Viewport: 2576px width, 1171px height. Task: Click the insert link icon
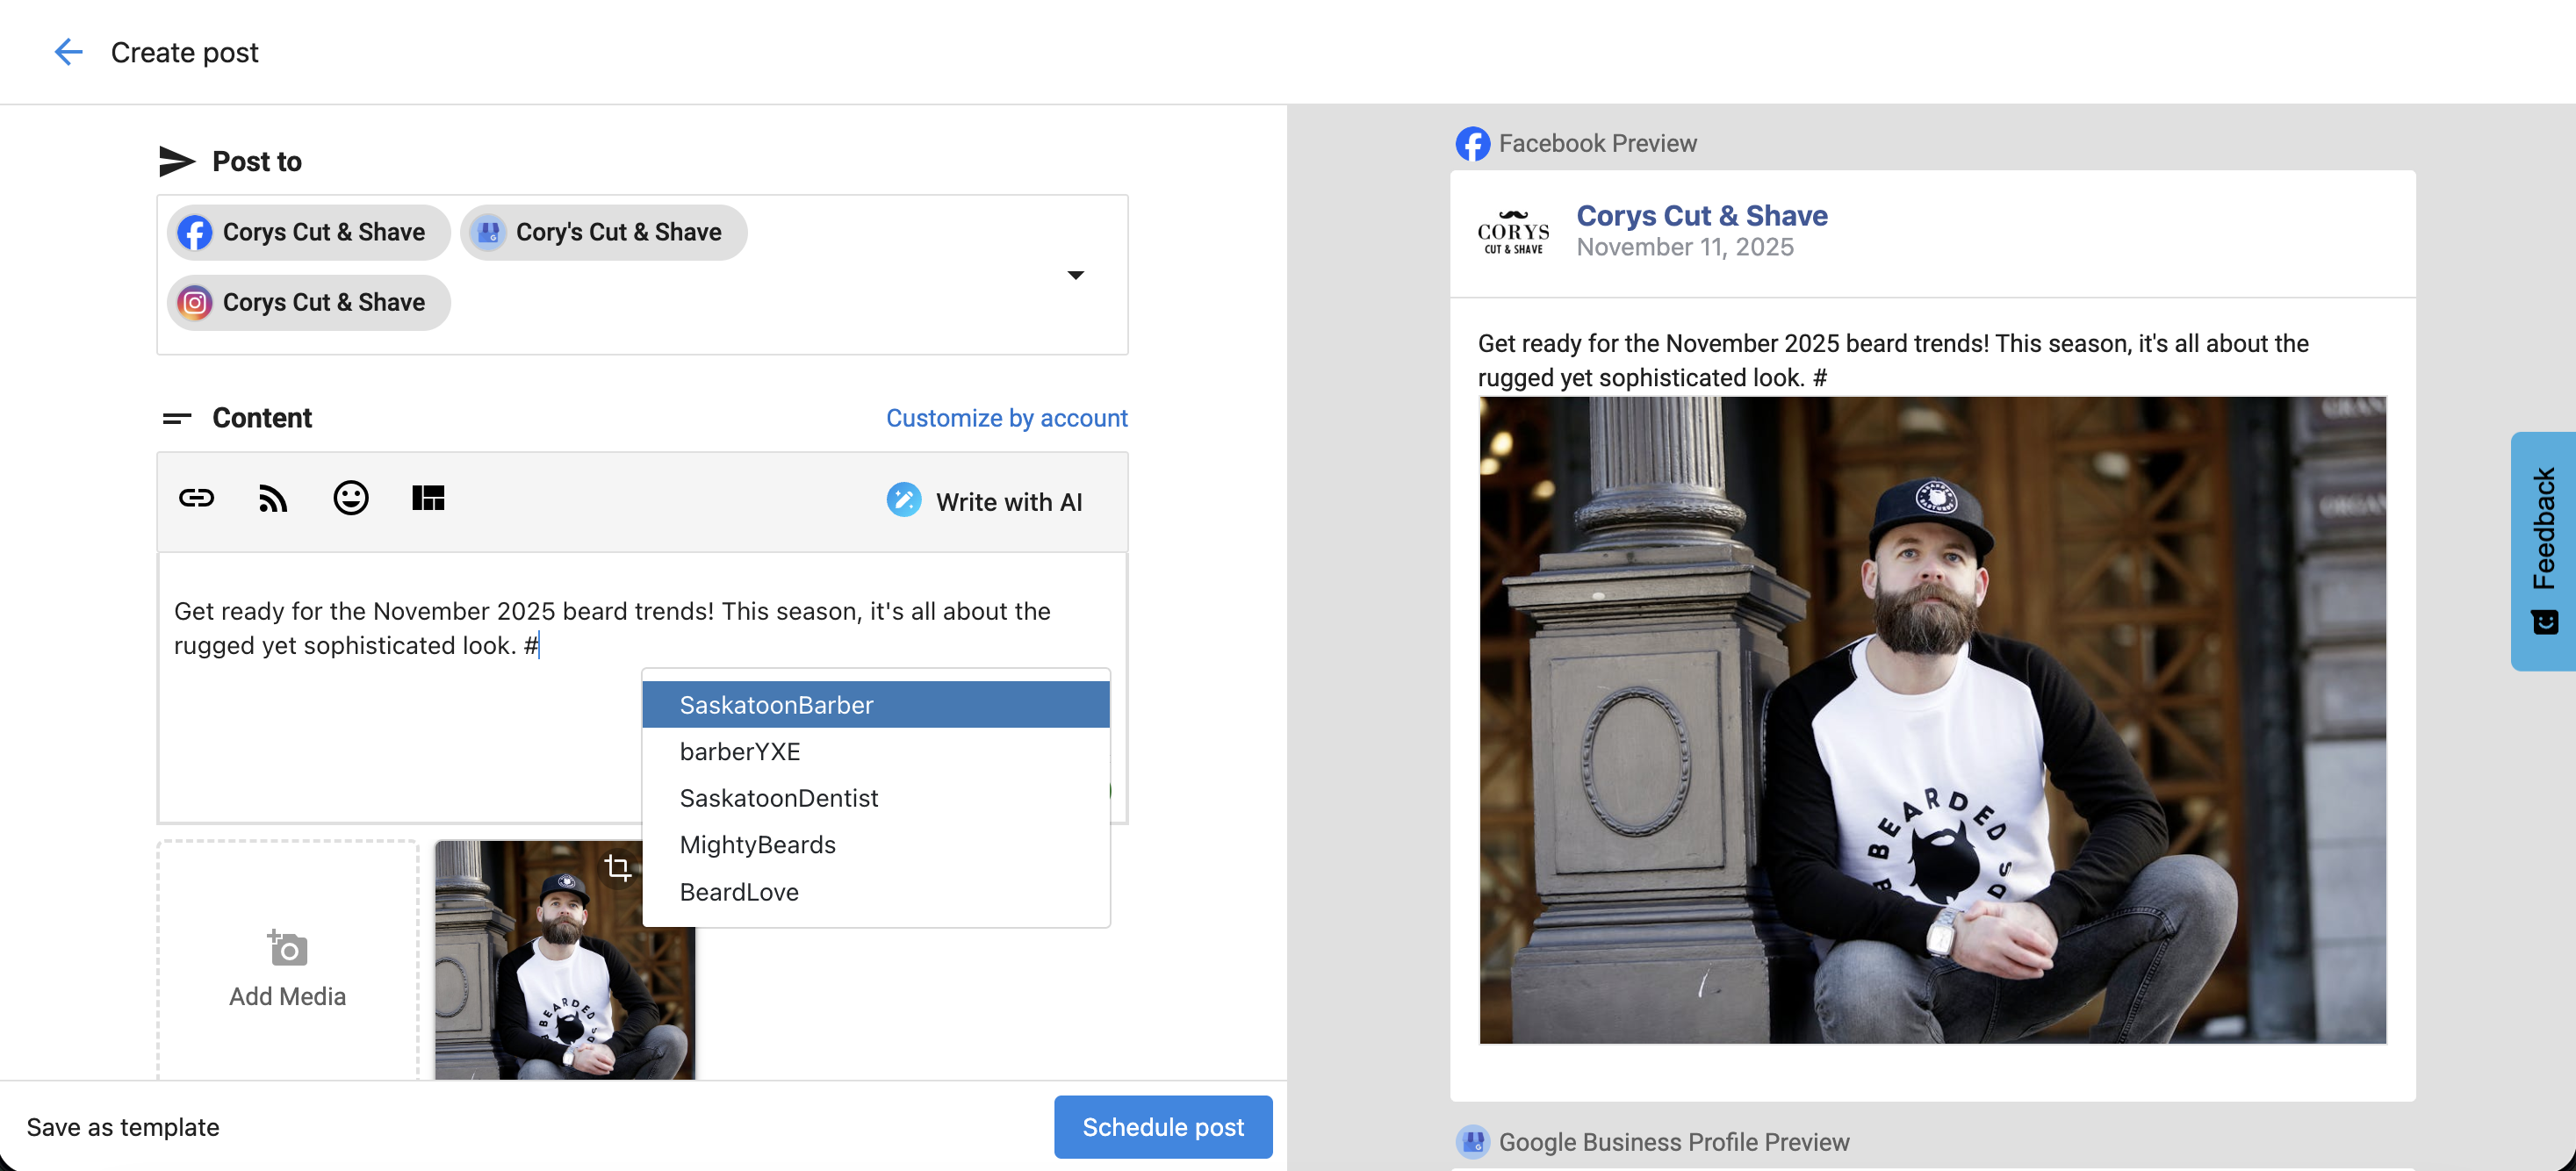click(196, 498)
